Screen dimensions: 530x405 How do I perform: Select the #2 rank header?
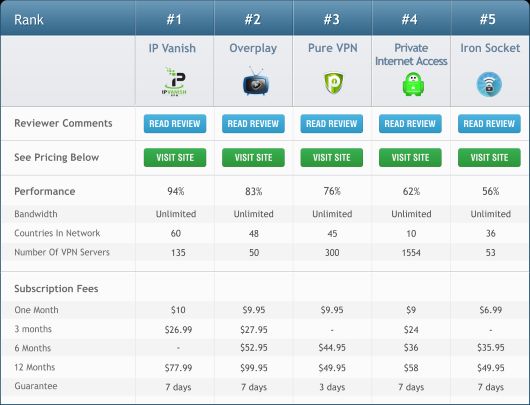point(252,19)
